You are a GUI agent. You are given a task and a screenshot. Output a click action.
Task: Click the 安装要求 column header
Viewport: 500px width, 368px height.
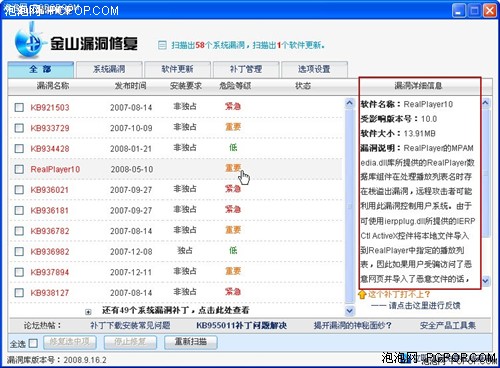186,86
